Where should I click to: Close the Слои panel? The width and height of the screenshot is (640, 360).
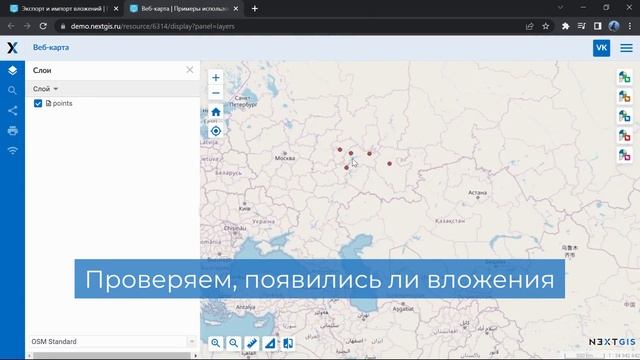(x=190, y=70)
